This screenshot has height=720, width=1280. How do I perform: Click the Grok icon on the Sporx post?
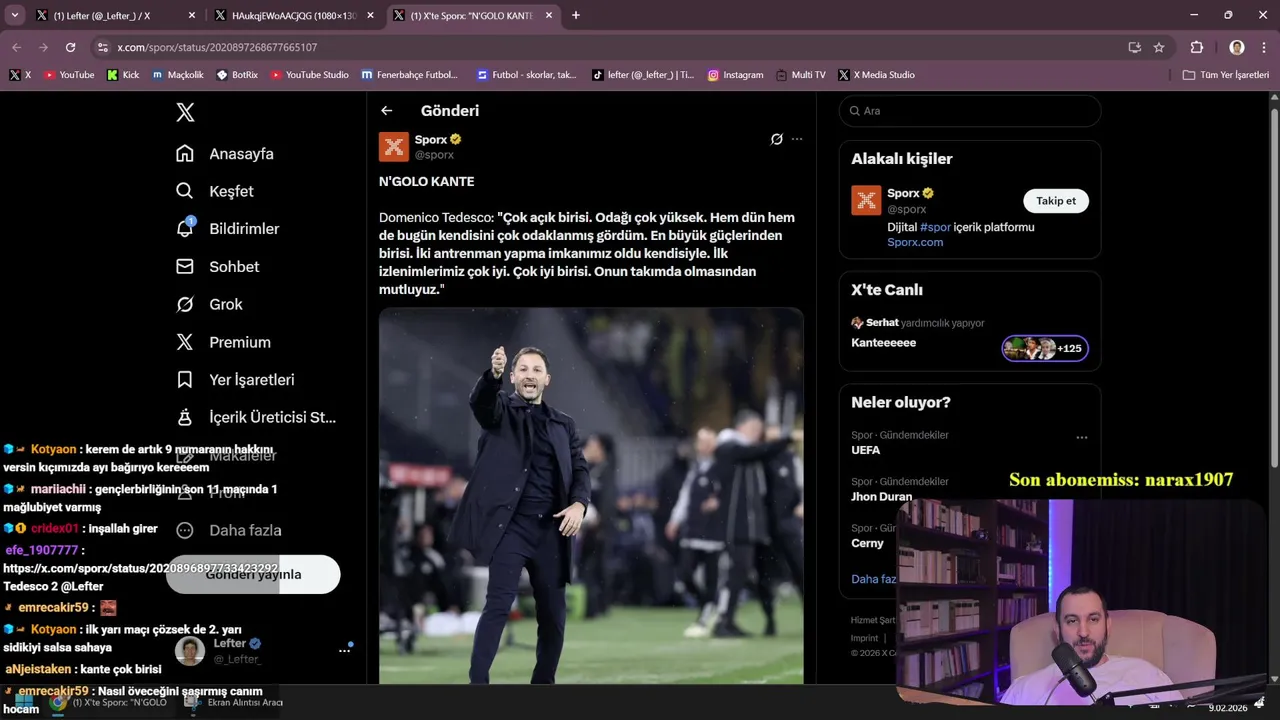[x=776, y=139]
